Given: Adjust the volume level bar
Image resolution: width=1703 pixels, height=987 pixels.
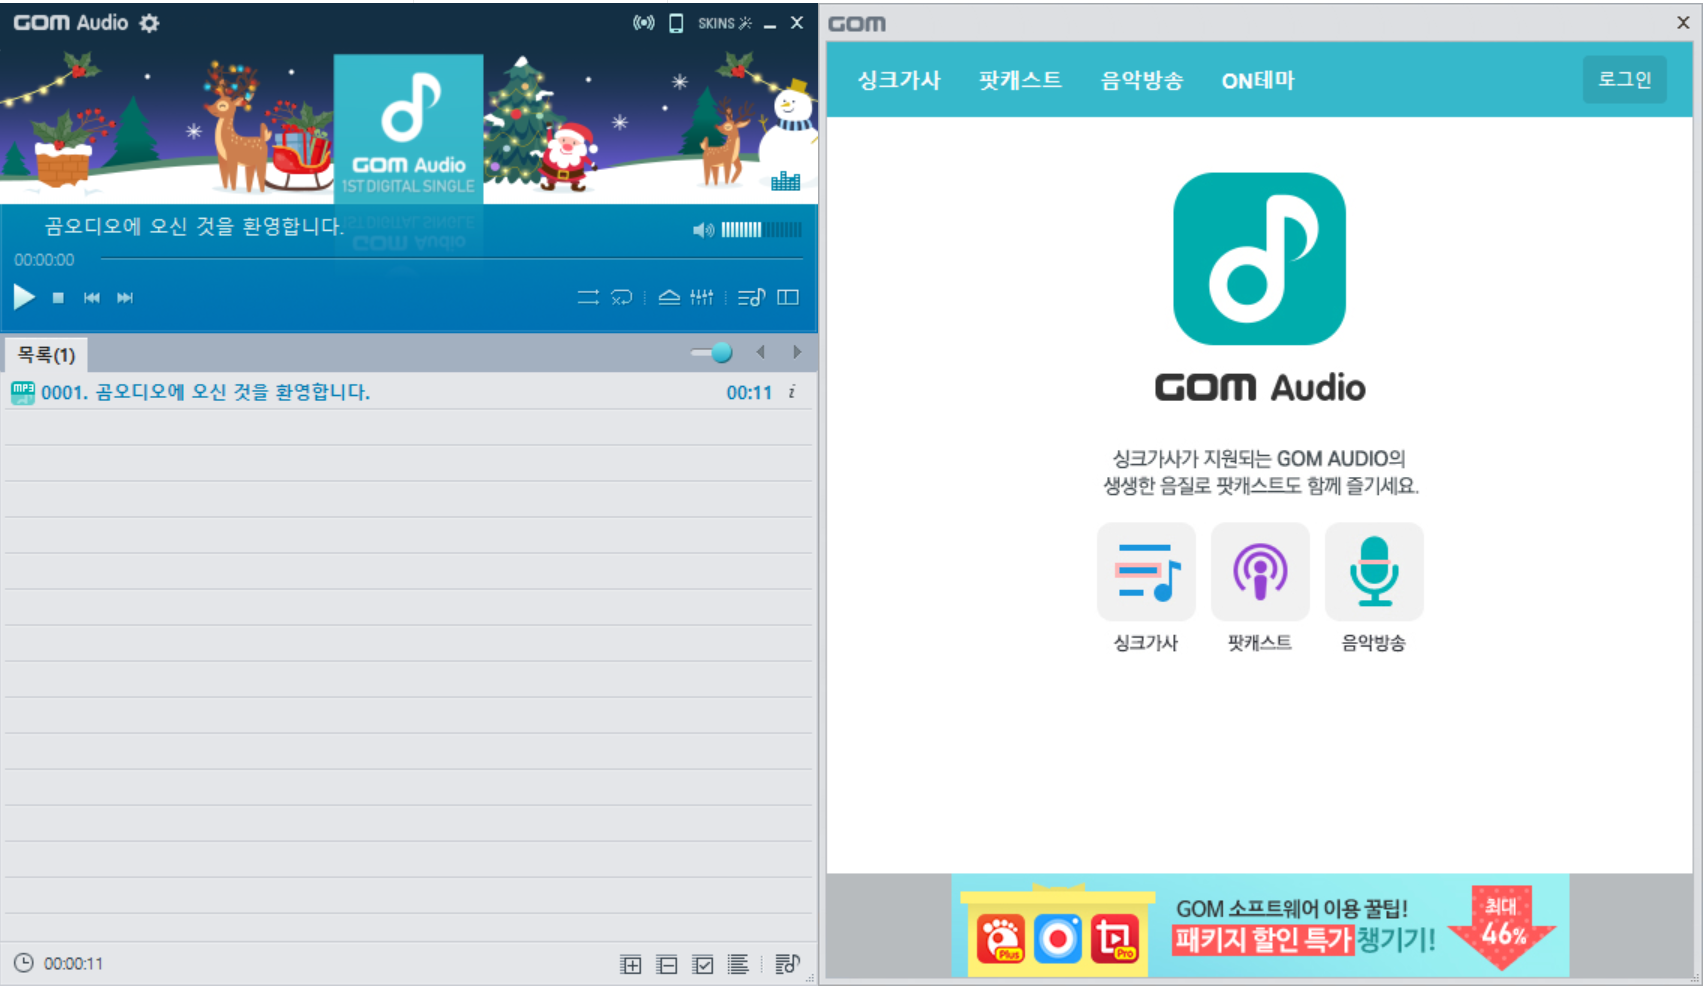Looking at the screenshot, I should click(x=761, y=230).
